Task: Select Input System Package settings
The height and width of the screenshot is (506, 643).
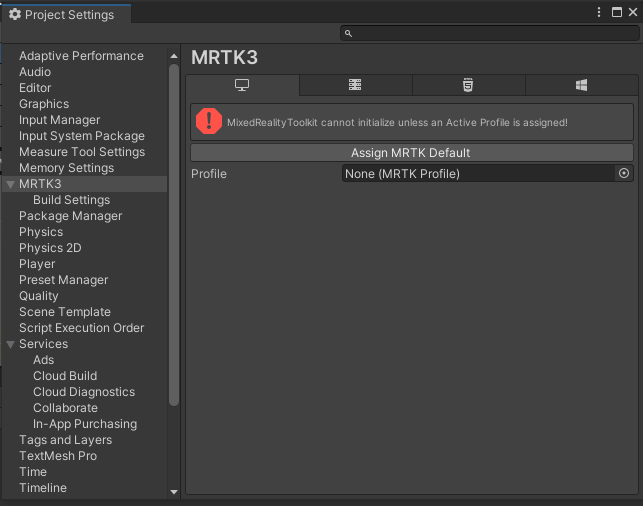Action: [82, 136]
